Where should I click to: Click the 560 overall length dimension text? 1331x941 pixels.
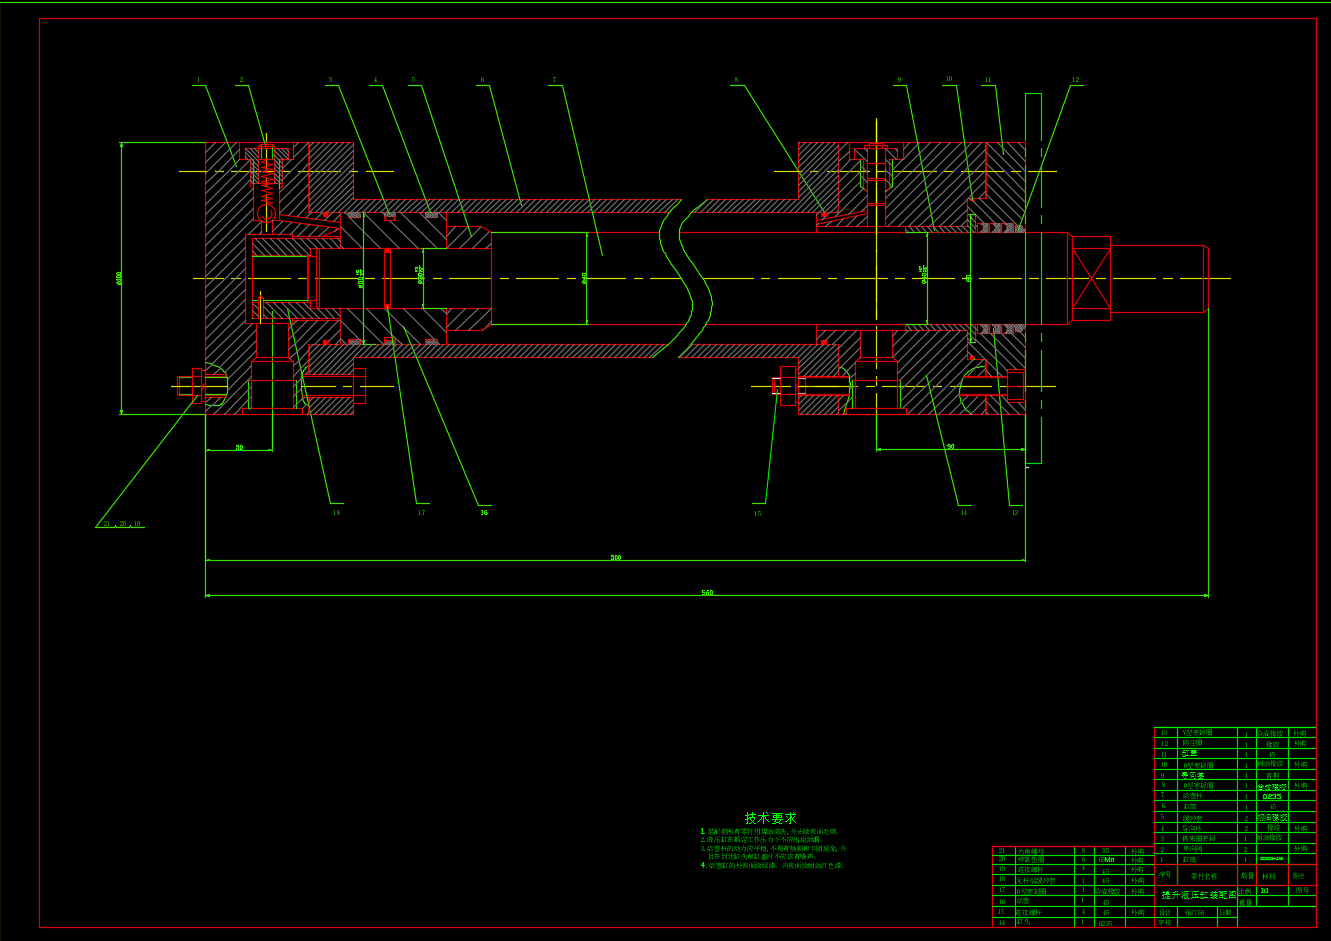[707, 593]
